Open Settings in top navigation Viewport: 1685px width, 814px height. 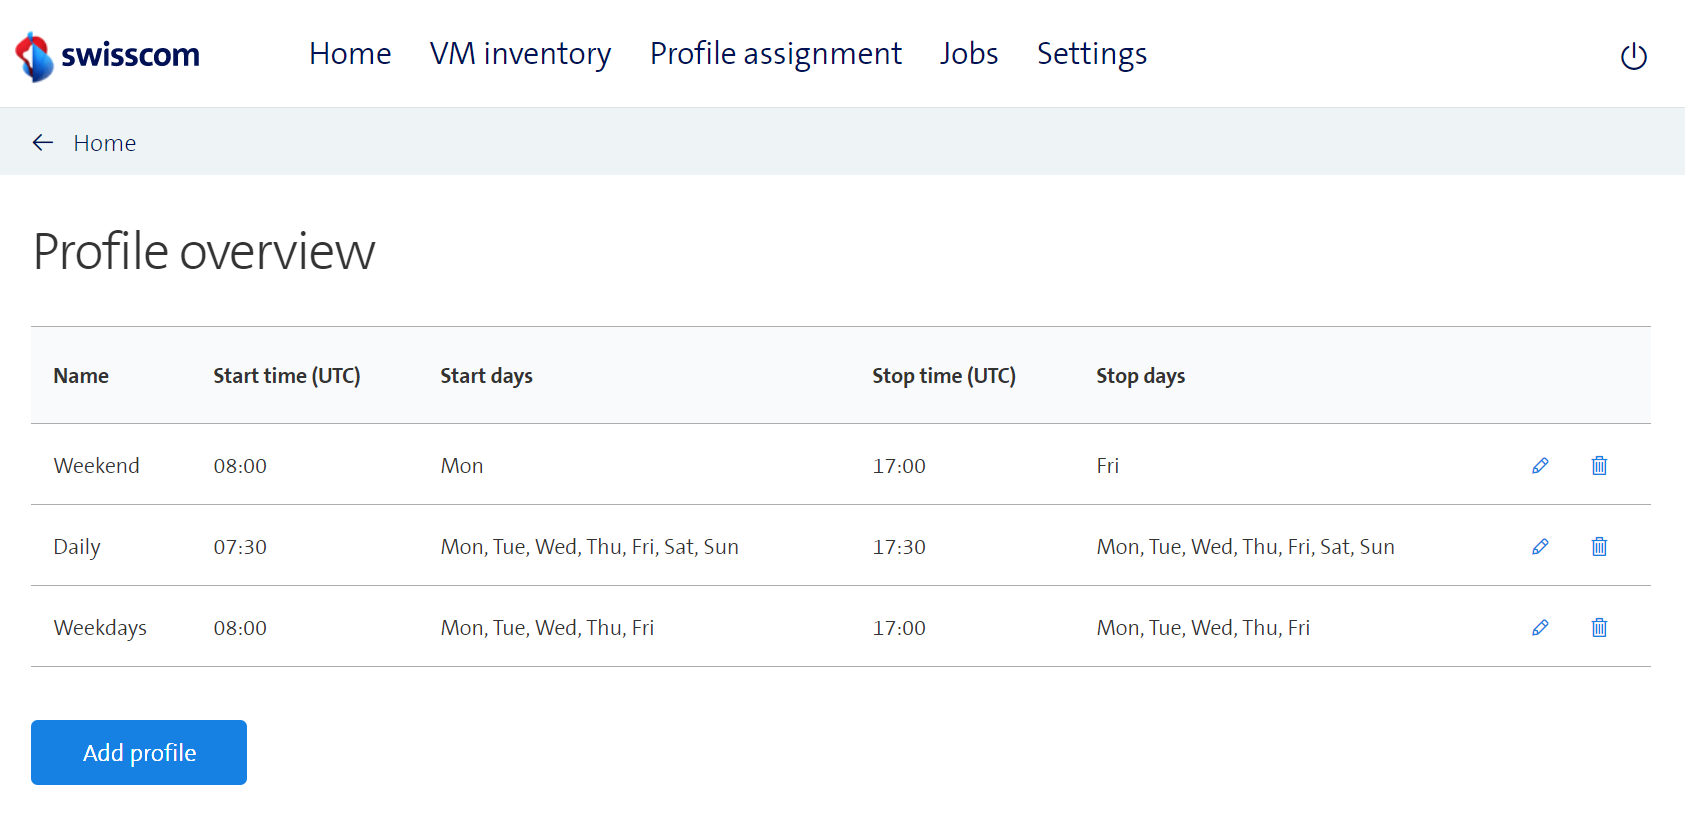1091,54
